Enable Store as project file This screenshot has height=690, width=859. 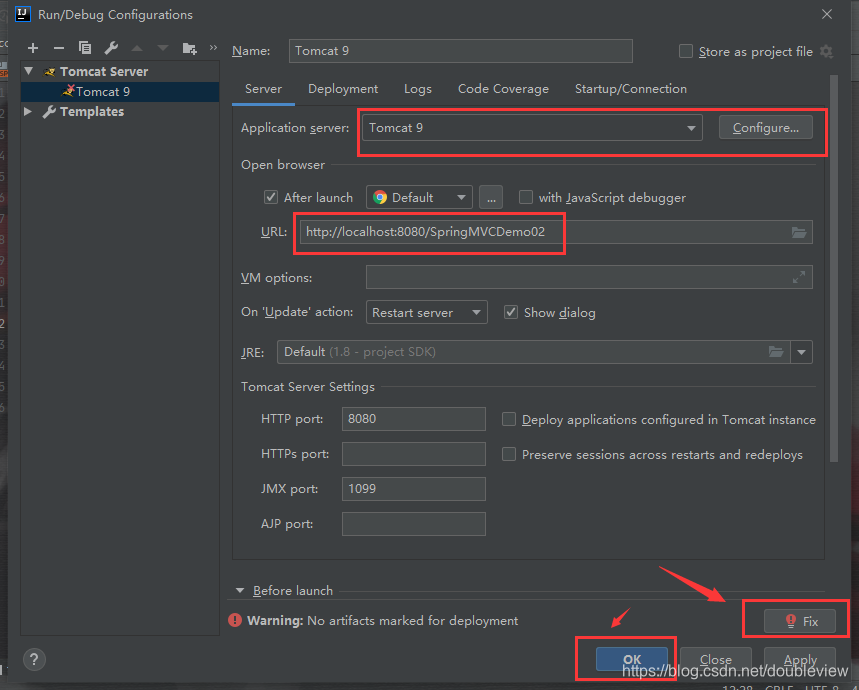[685, 51]
